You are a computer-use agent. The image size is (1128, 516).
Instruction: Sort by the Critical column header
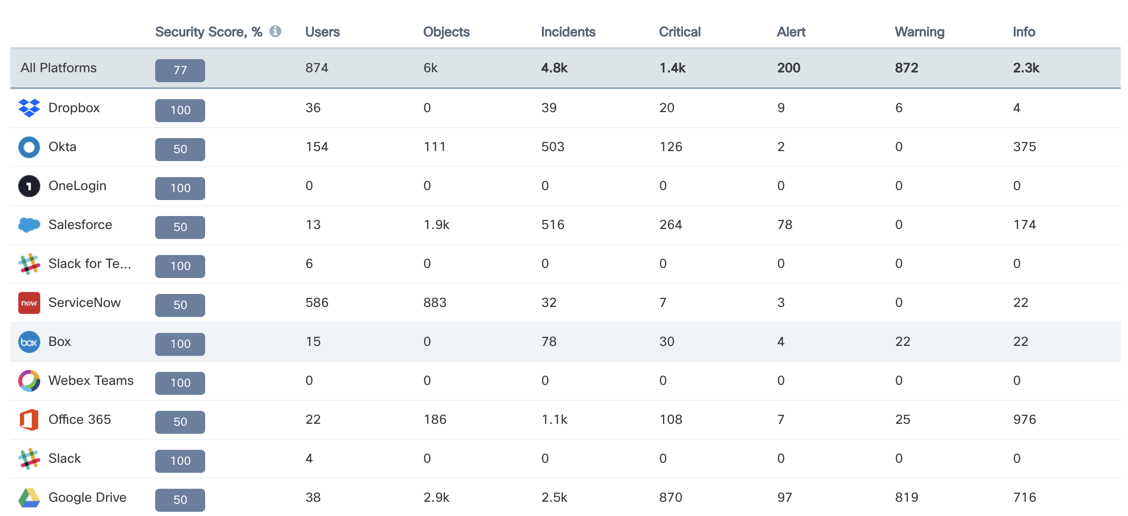pos(679,32)
